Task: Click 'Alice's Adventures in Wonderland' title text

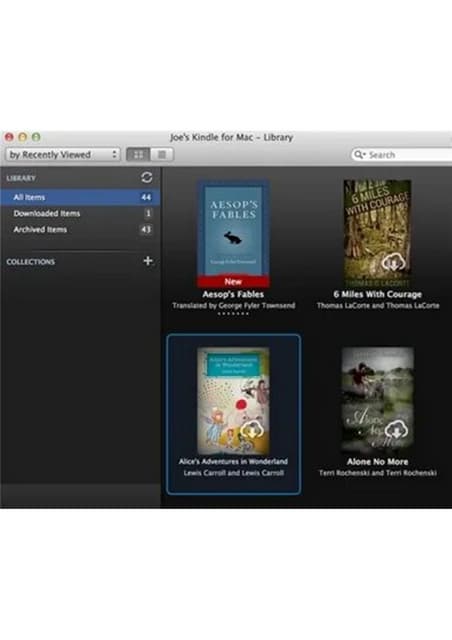Action: coord(233,461)
